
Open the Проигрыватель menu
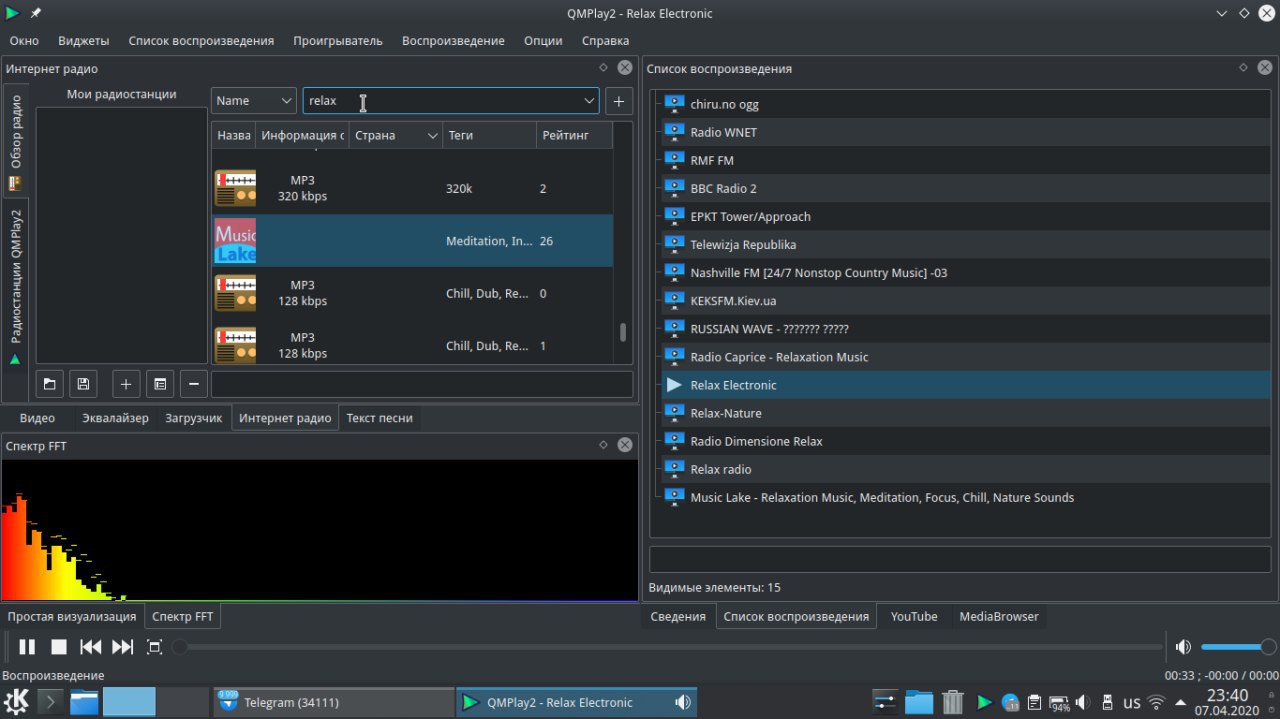pyautogui.click(x=338, y=41)
